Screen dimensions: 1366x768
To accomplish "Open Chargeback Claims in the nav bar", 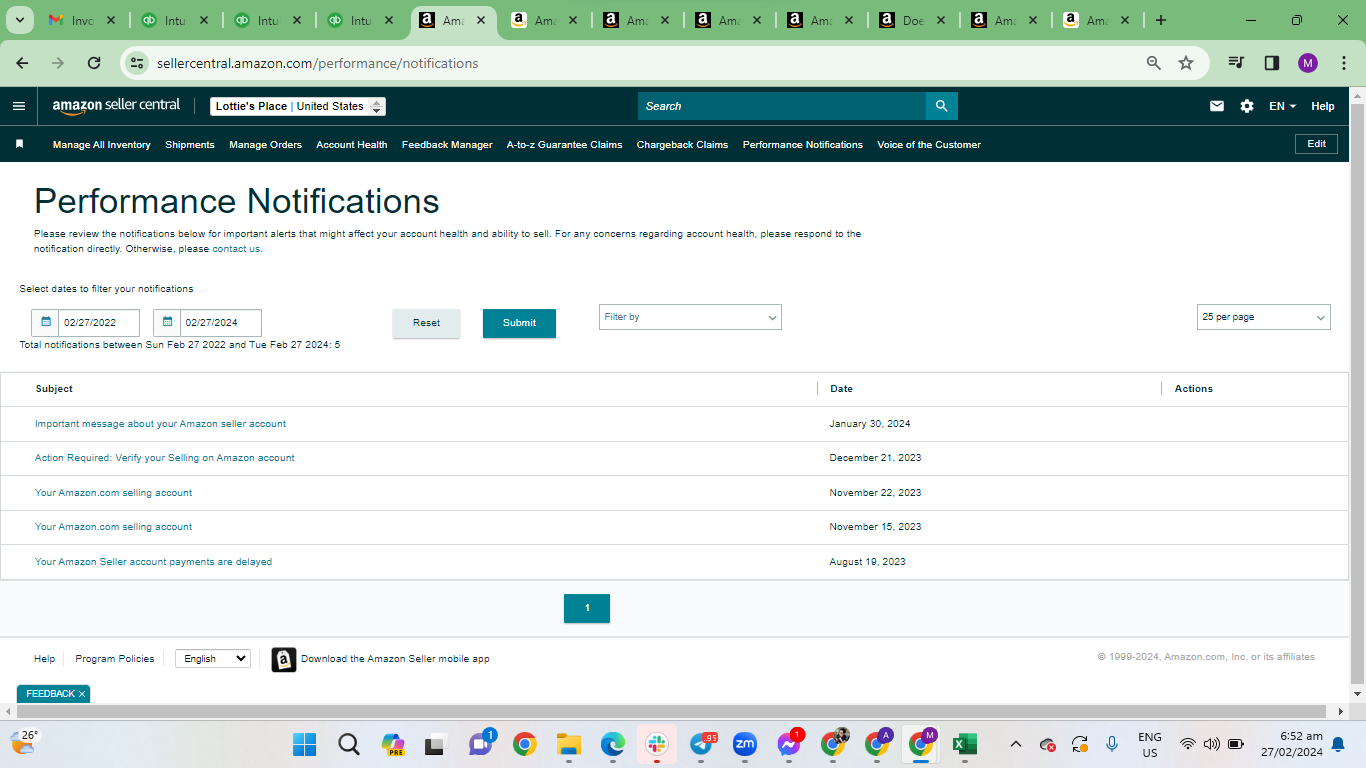I will [x=682, y=145].
